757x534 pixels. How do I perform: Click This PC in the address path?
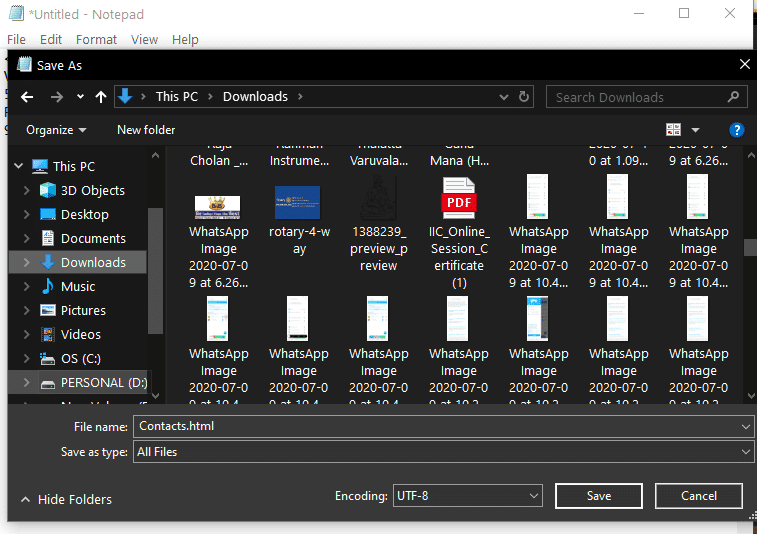[x=177, y=97]
